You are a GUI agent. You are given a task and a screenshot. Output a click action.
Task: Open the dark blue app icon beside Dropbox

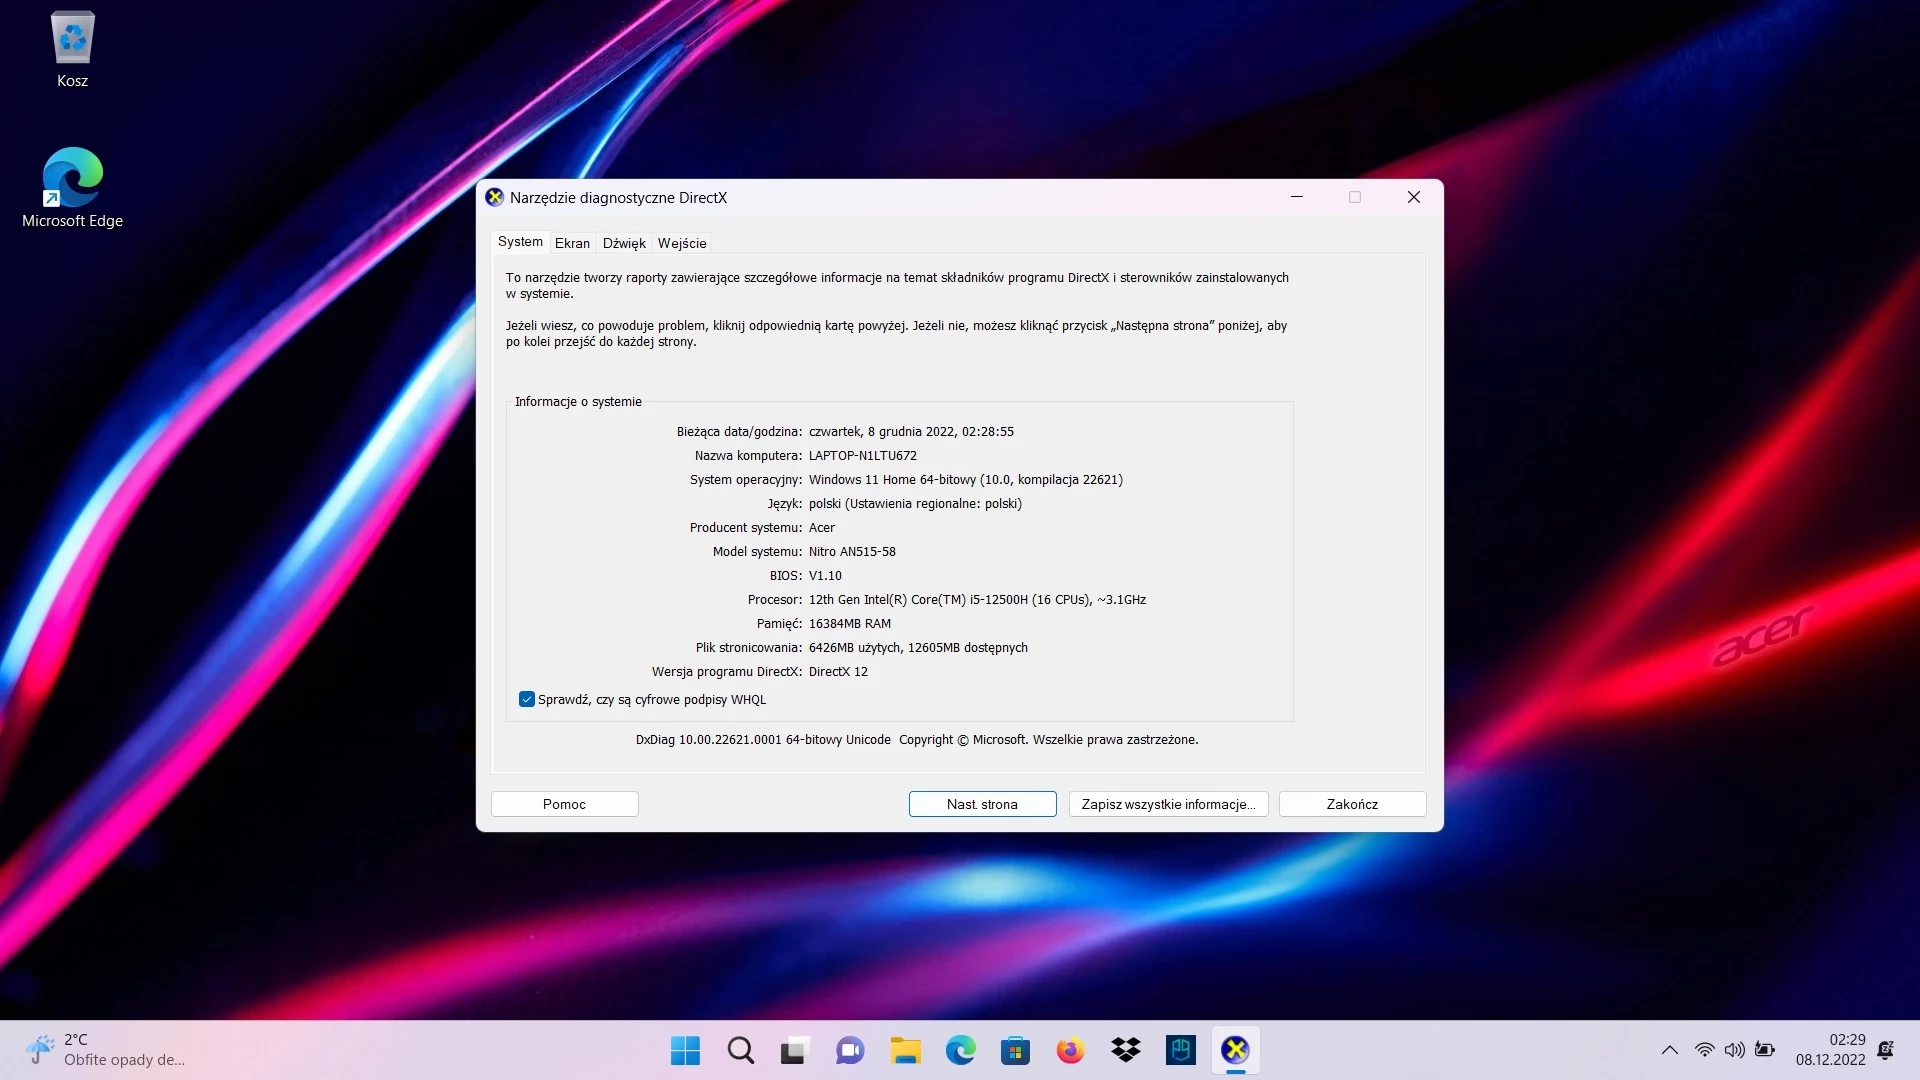pos(1180,1050)
